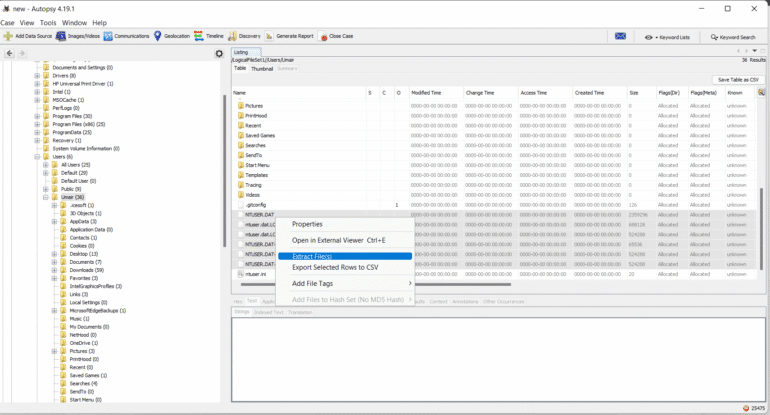Open the Keyword Lists dropdown
770x415 pixels.
pos(668,37)
